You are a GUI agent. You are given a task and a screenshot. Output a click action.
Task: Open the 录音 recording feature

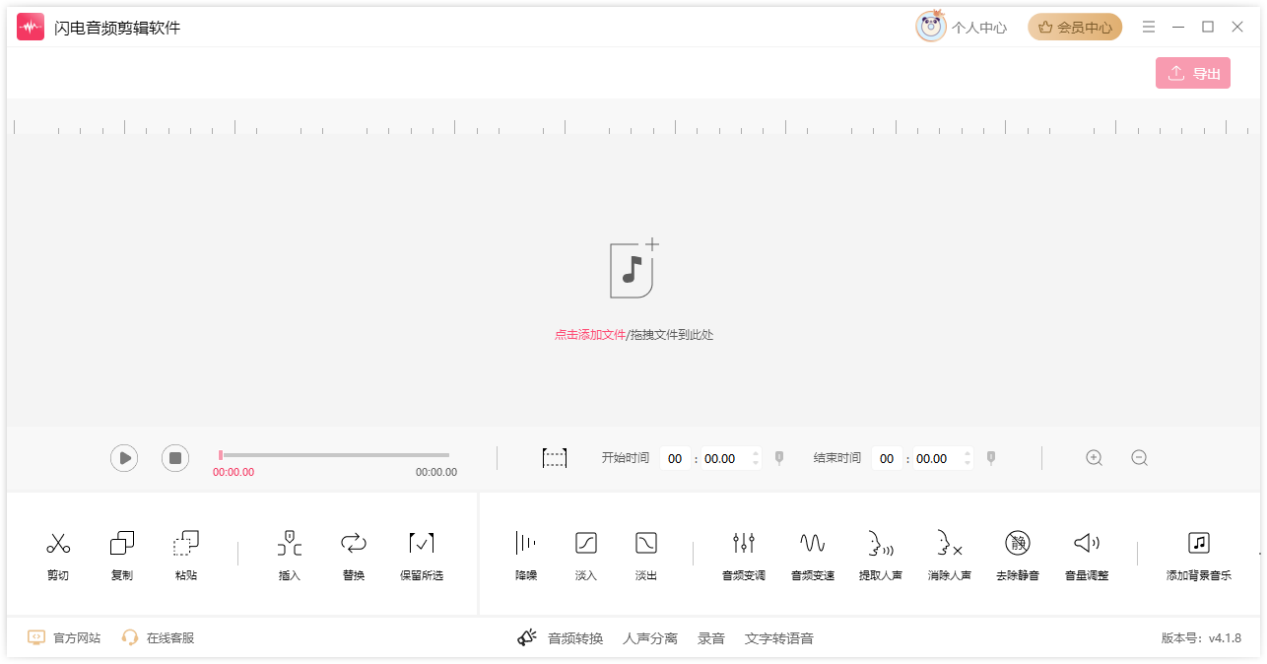711,638
